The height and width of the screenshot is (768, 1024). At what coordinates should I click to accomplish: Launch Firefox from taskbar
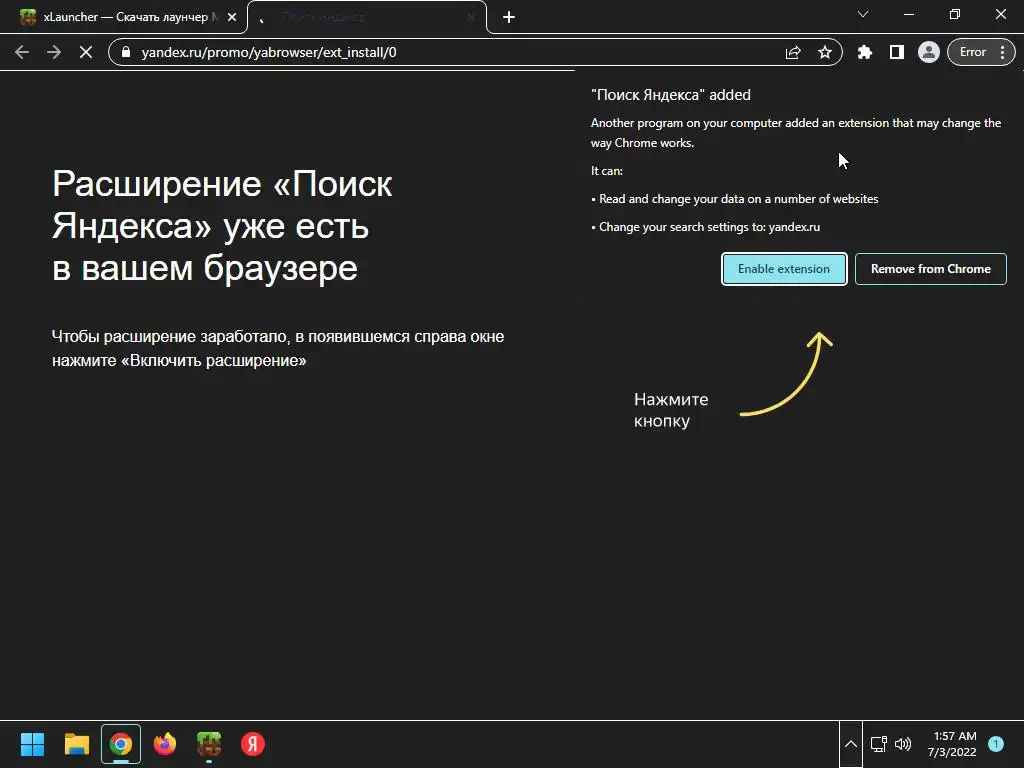[165, 744]
